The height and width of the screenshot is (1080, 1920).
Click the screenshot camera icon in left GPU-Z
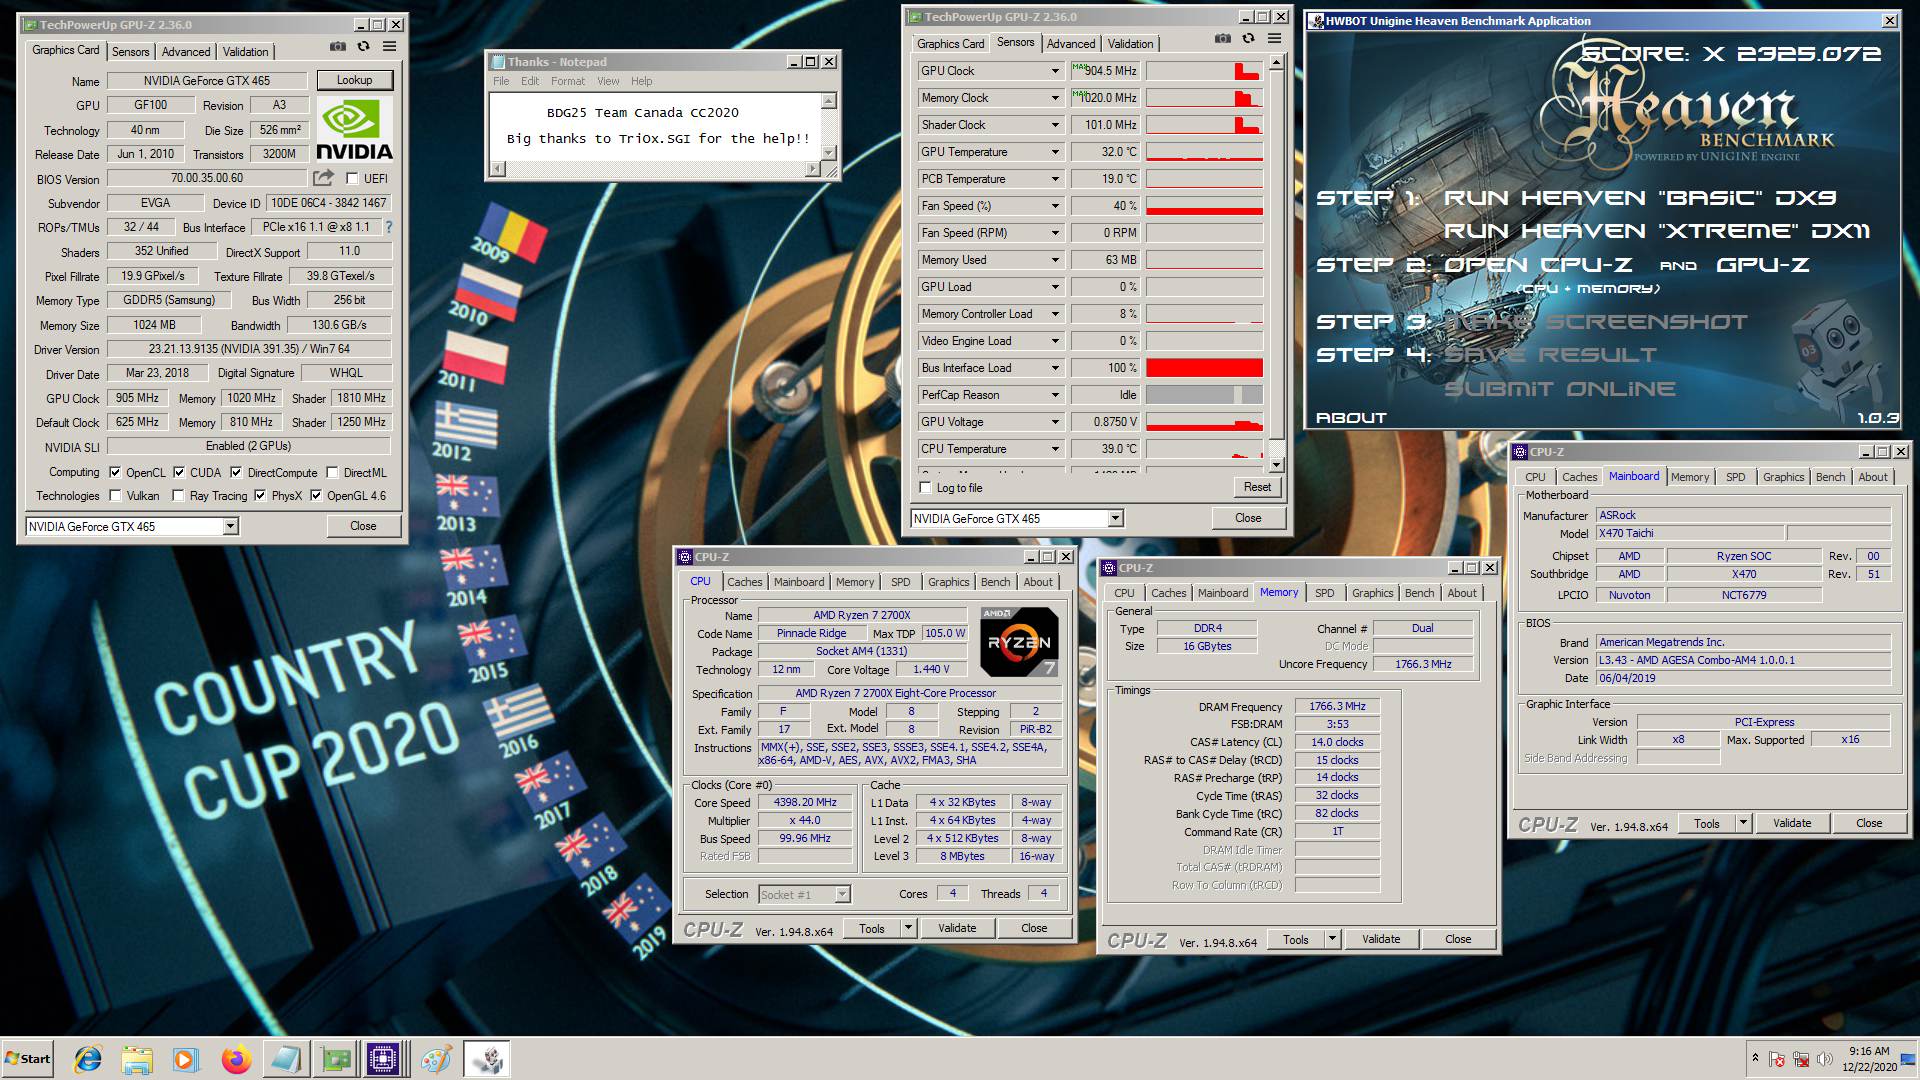click(x=338, y=47)
